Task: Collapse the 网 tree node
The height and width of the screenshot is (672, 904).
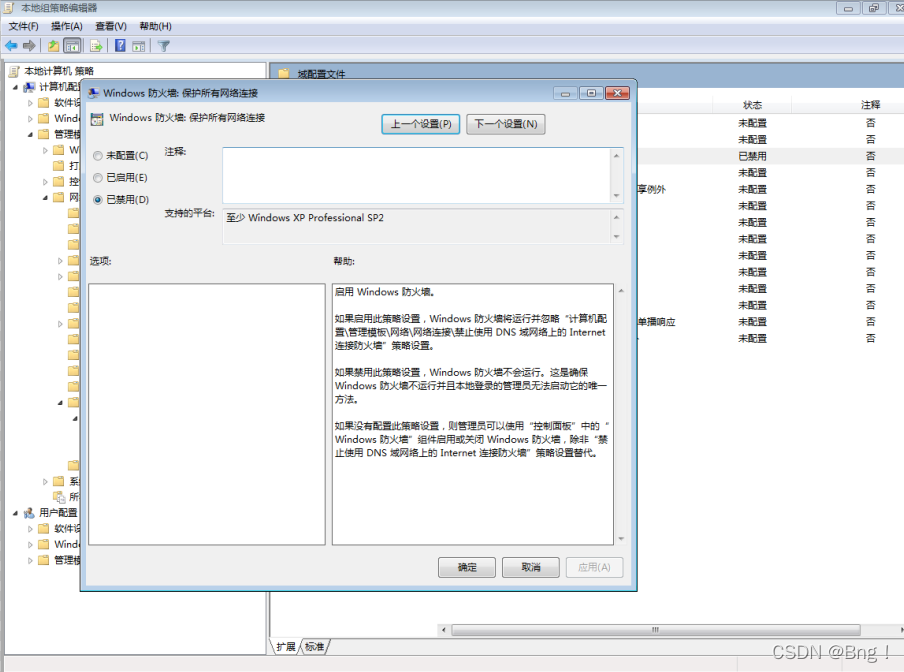Action: 46,198
